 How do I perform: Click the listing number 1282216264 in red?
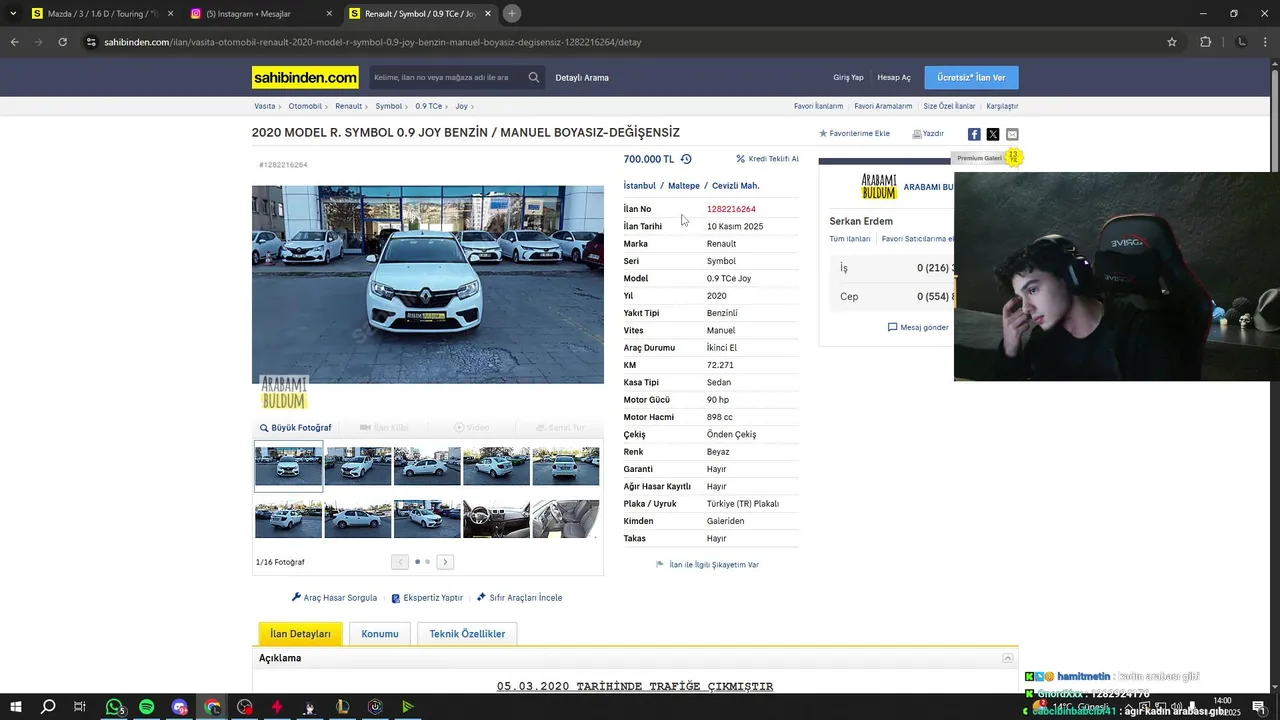[x=731, y=209]
